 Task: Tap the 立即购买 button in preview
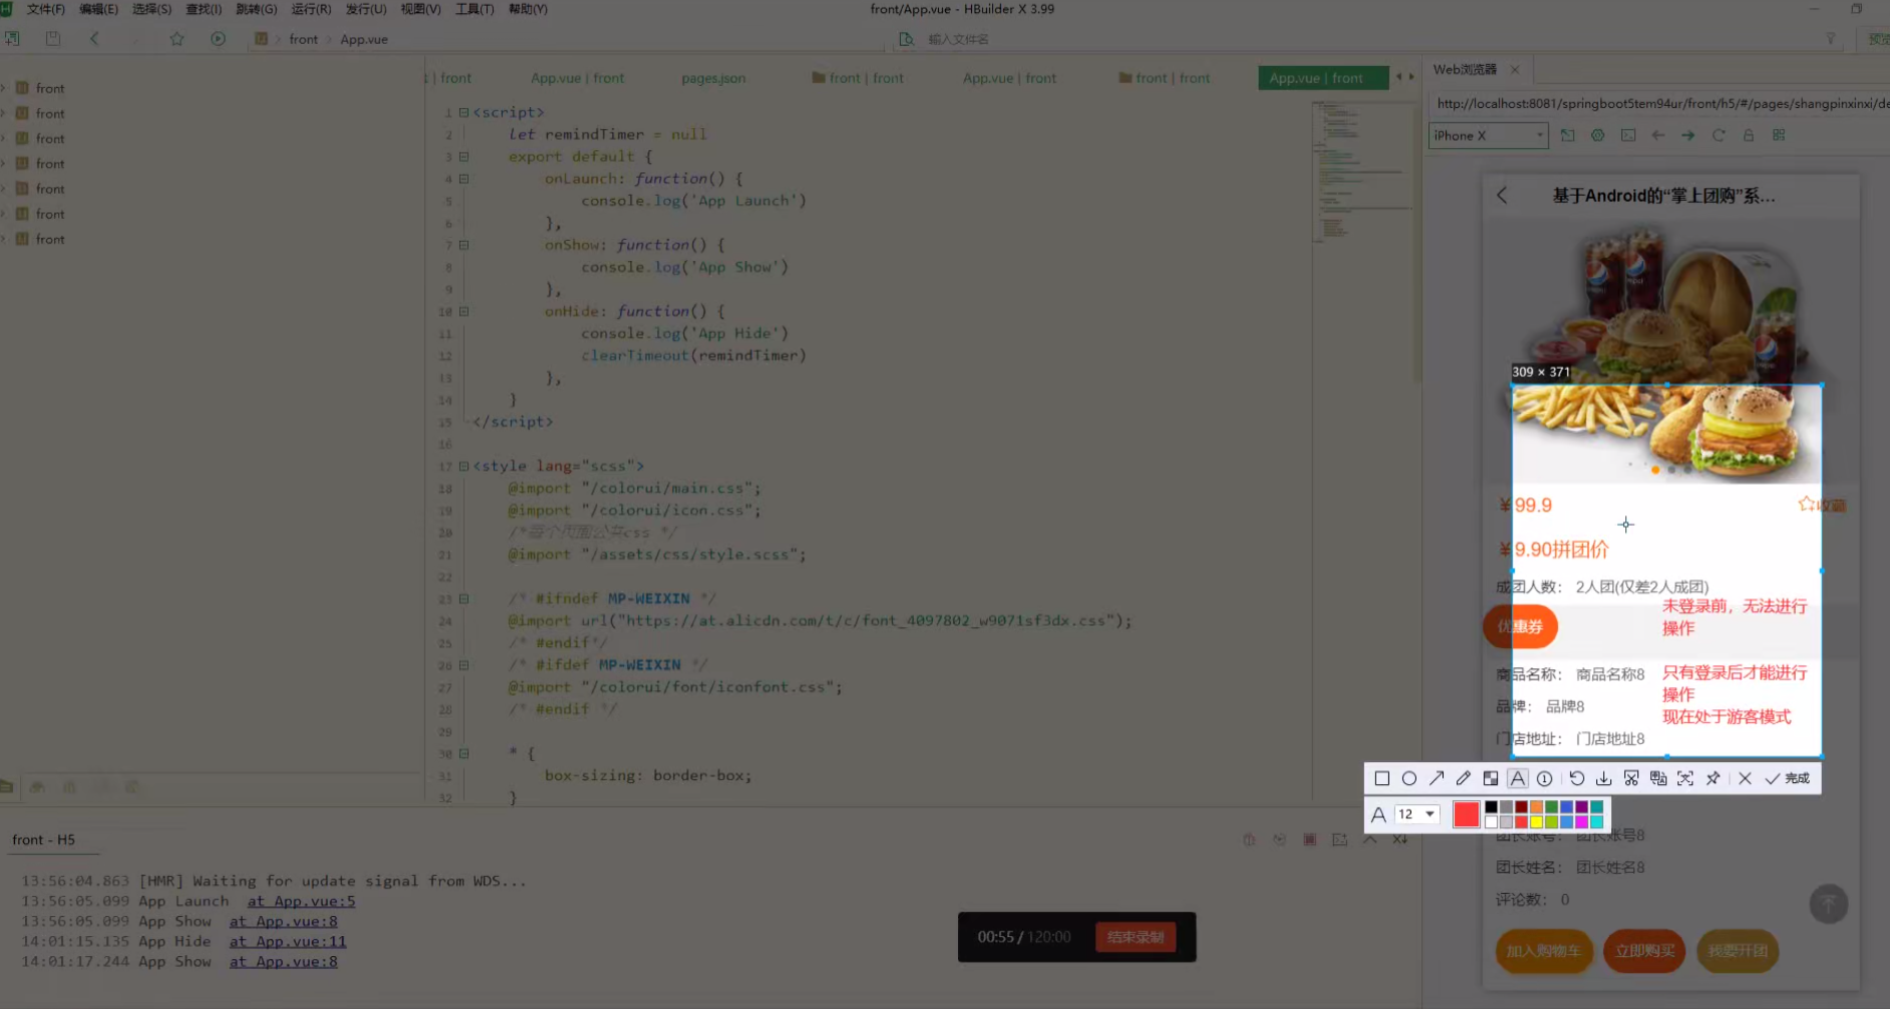click(x=1644, y=951)
